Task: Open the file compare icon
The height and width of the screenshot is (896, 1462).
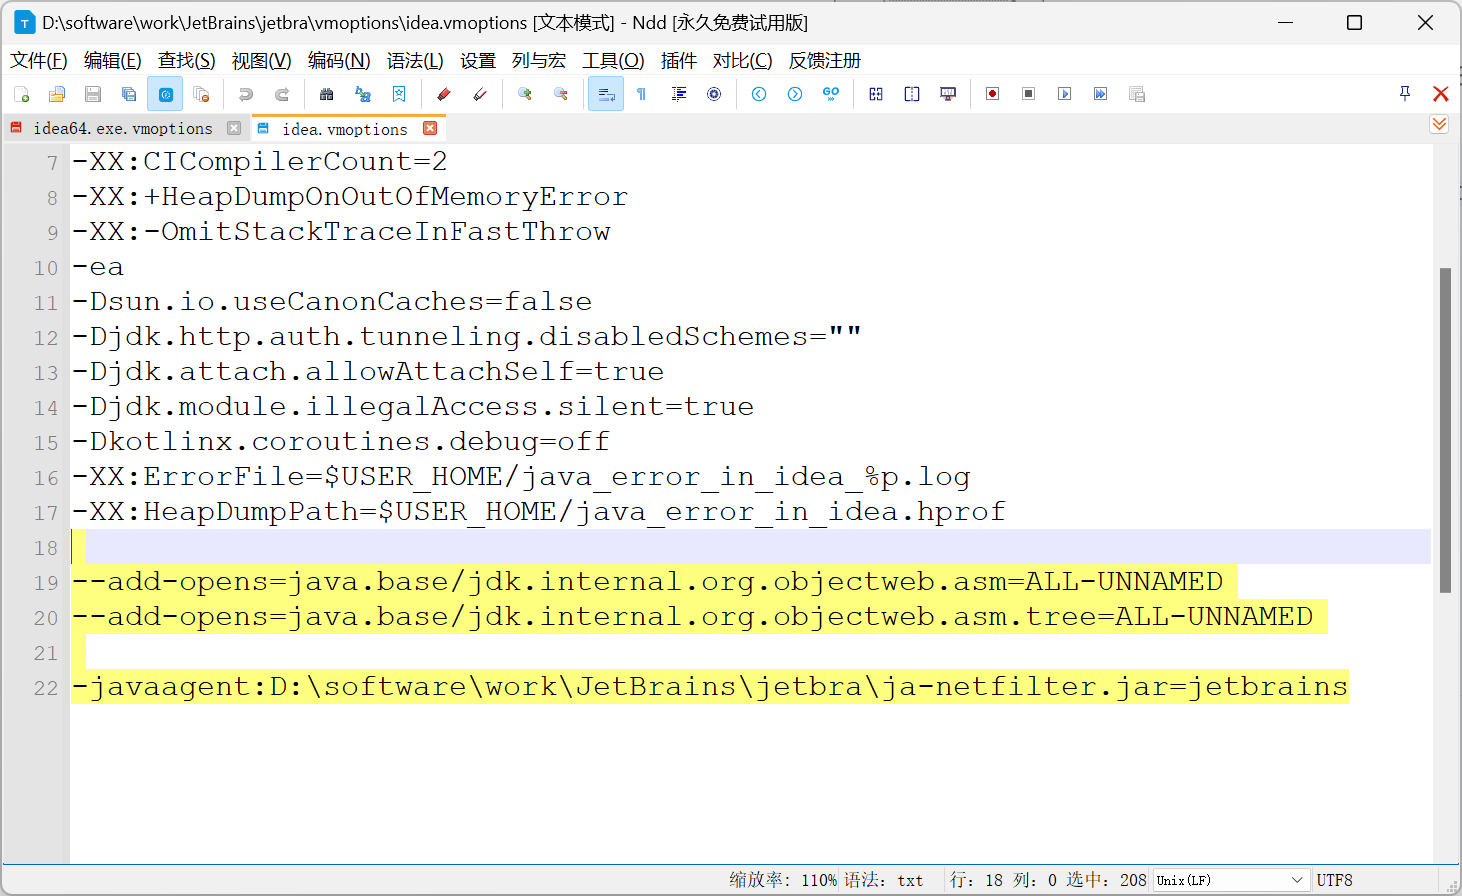Action: pos(876,94)
